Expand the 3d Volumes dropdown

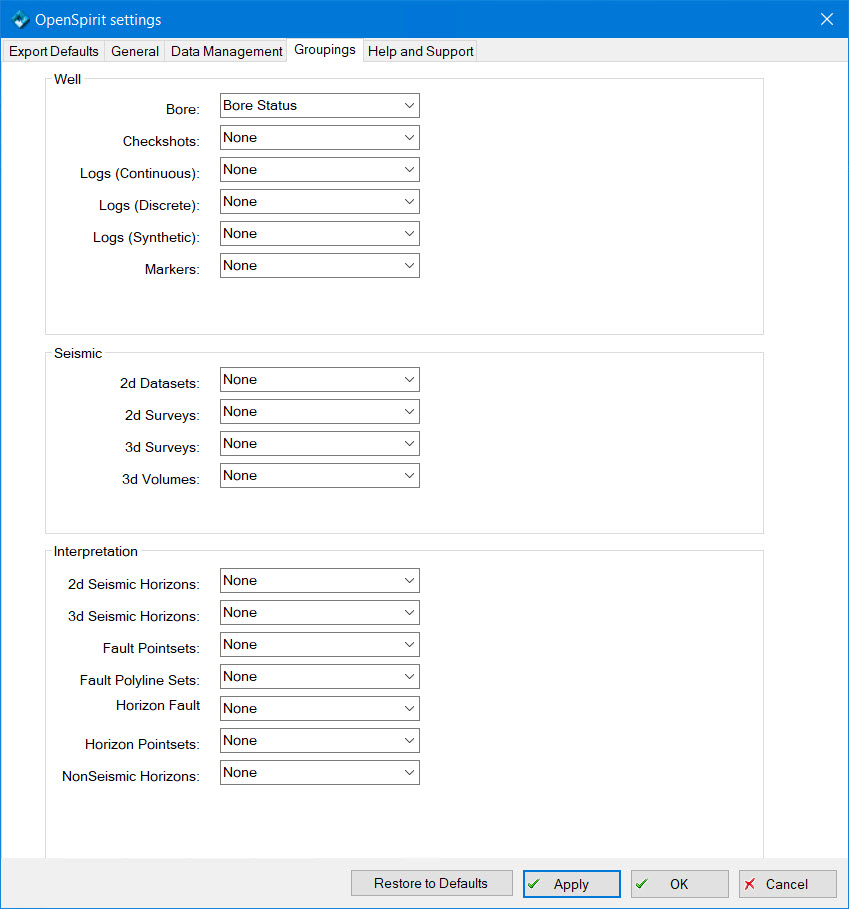pyautogui.click(x=319, y=475)
